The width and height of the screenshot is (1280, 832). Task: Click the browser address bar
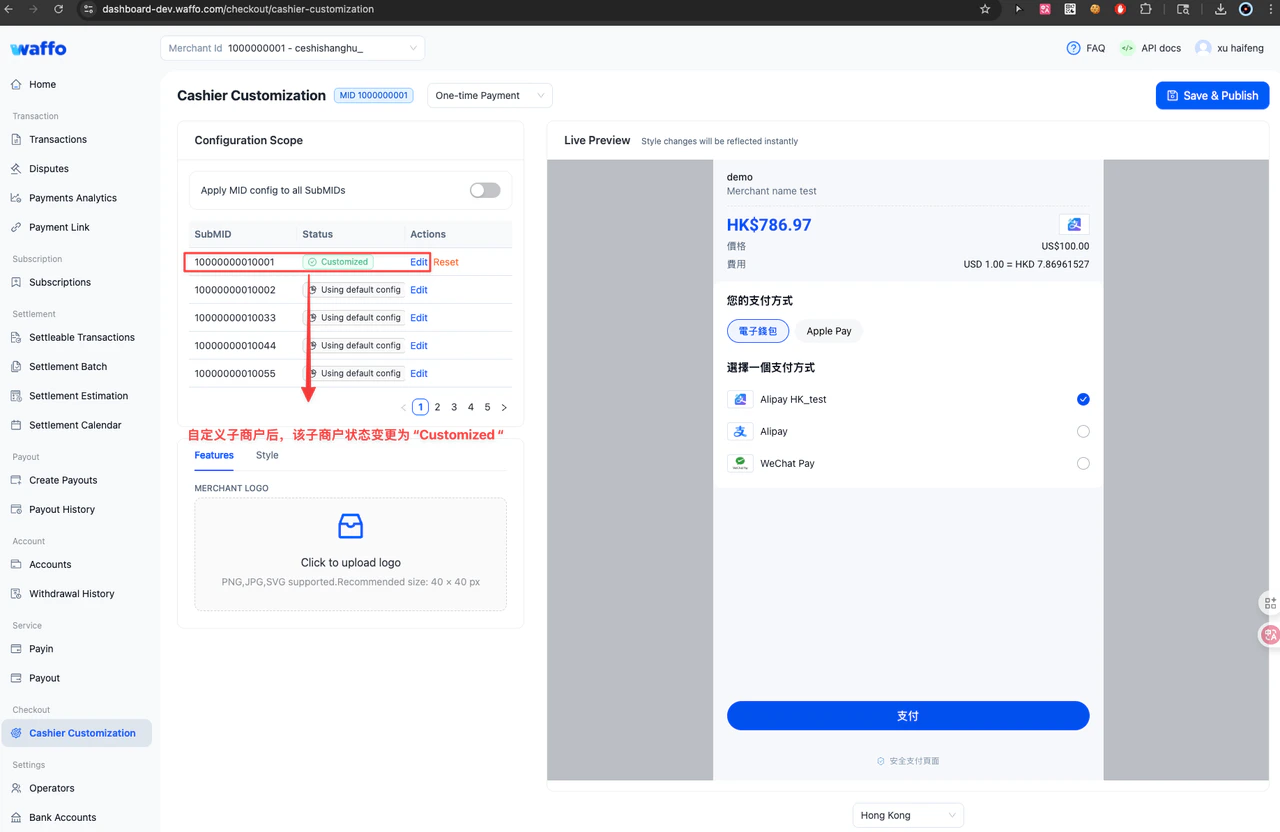(540, 9)
